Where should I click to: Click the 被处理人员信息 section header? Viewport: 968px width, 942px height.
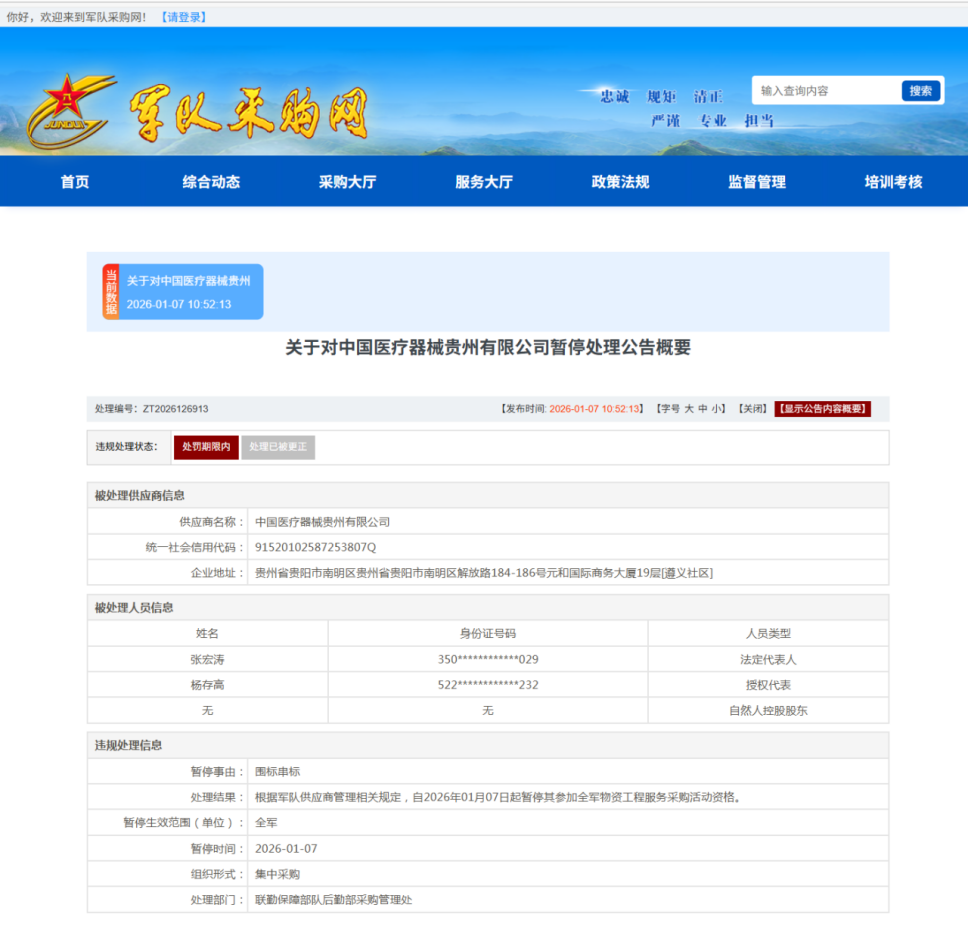pos(488,607)
